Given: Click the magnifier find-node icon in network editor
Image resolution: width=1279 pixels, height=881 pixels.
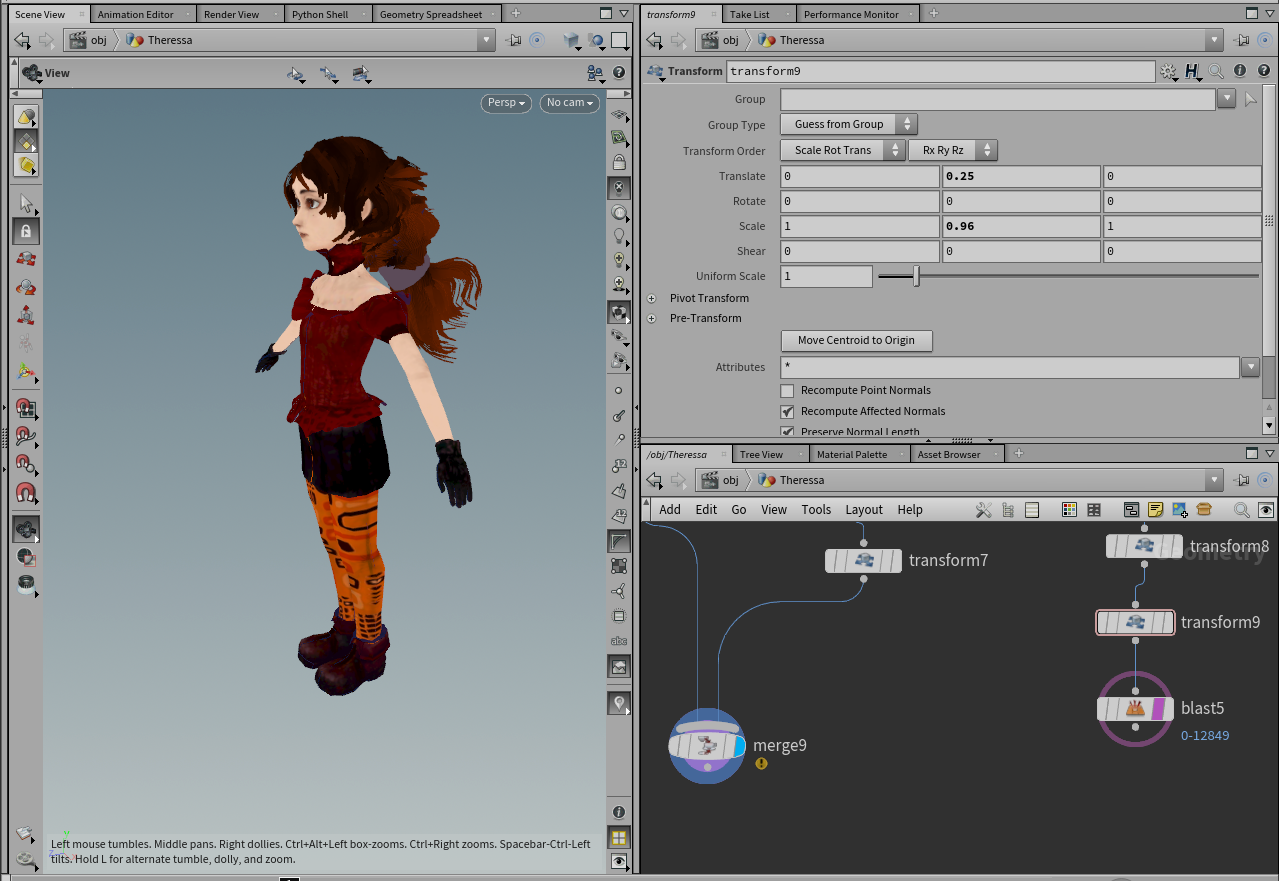Looking at the screenshot, I should click(x=1241, y=510).
